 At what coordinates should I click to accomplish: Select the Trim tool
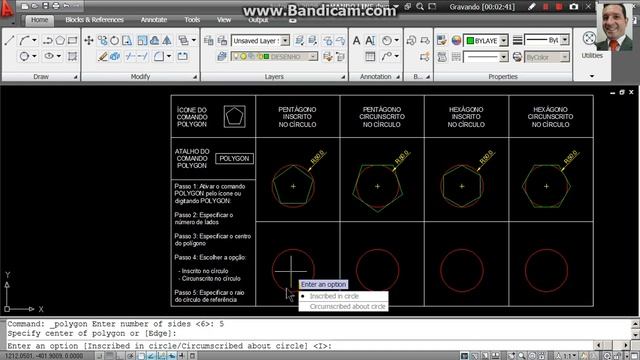click(x=130, y=56)
